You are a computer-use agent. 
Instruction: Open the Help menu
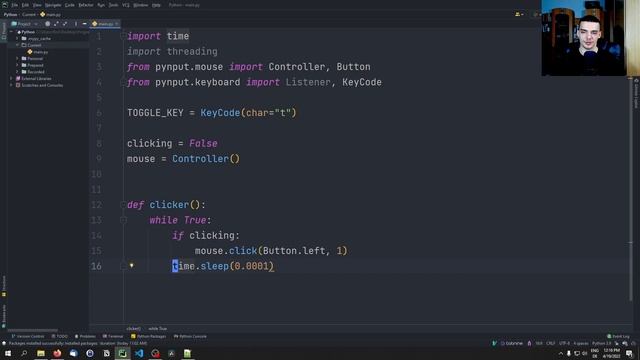click(x=156, y=5)
